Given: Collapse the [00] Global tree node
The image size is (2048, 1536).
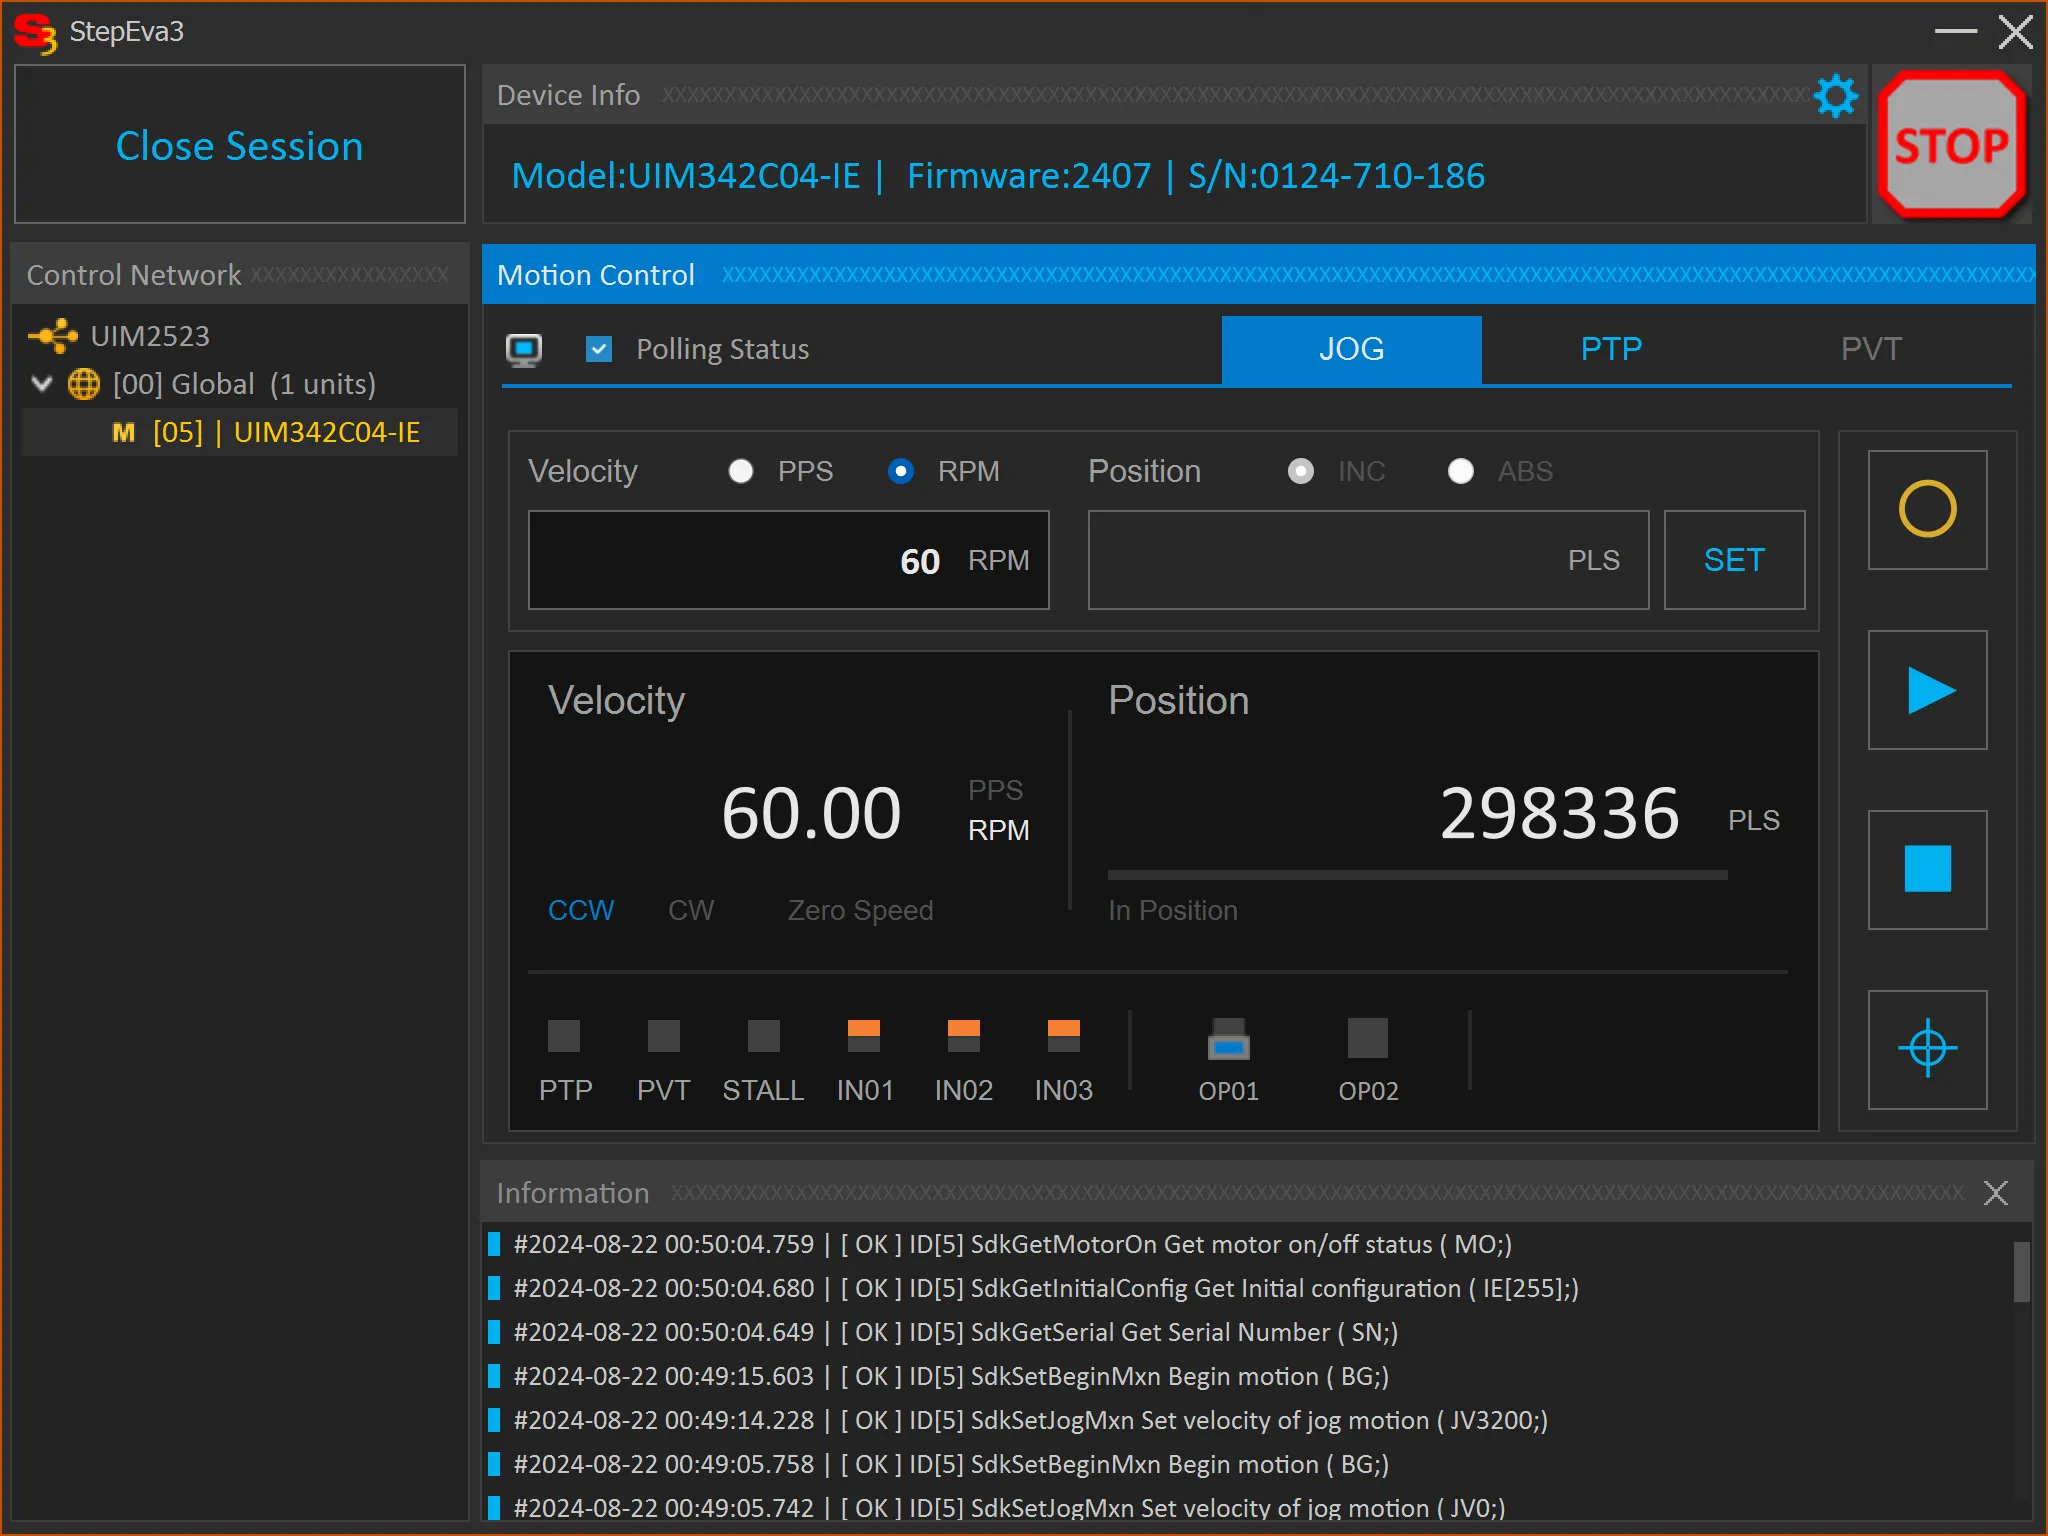Looking at the screenshot, I should (41, 384).
